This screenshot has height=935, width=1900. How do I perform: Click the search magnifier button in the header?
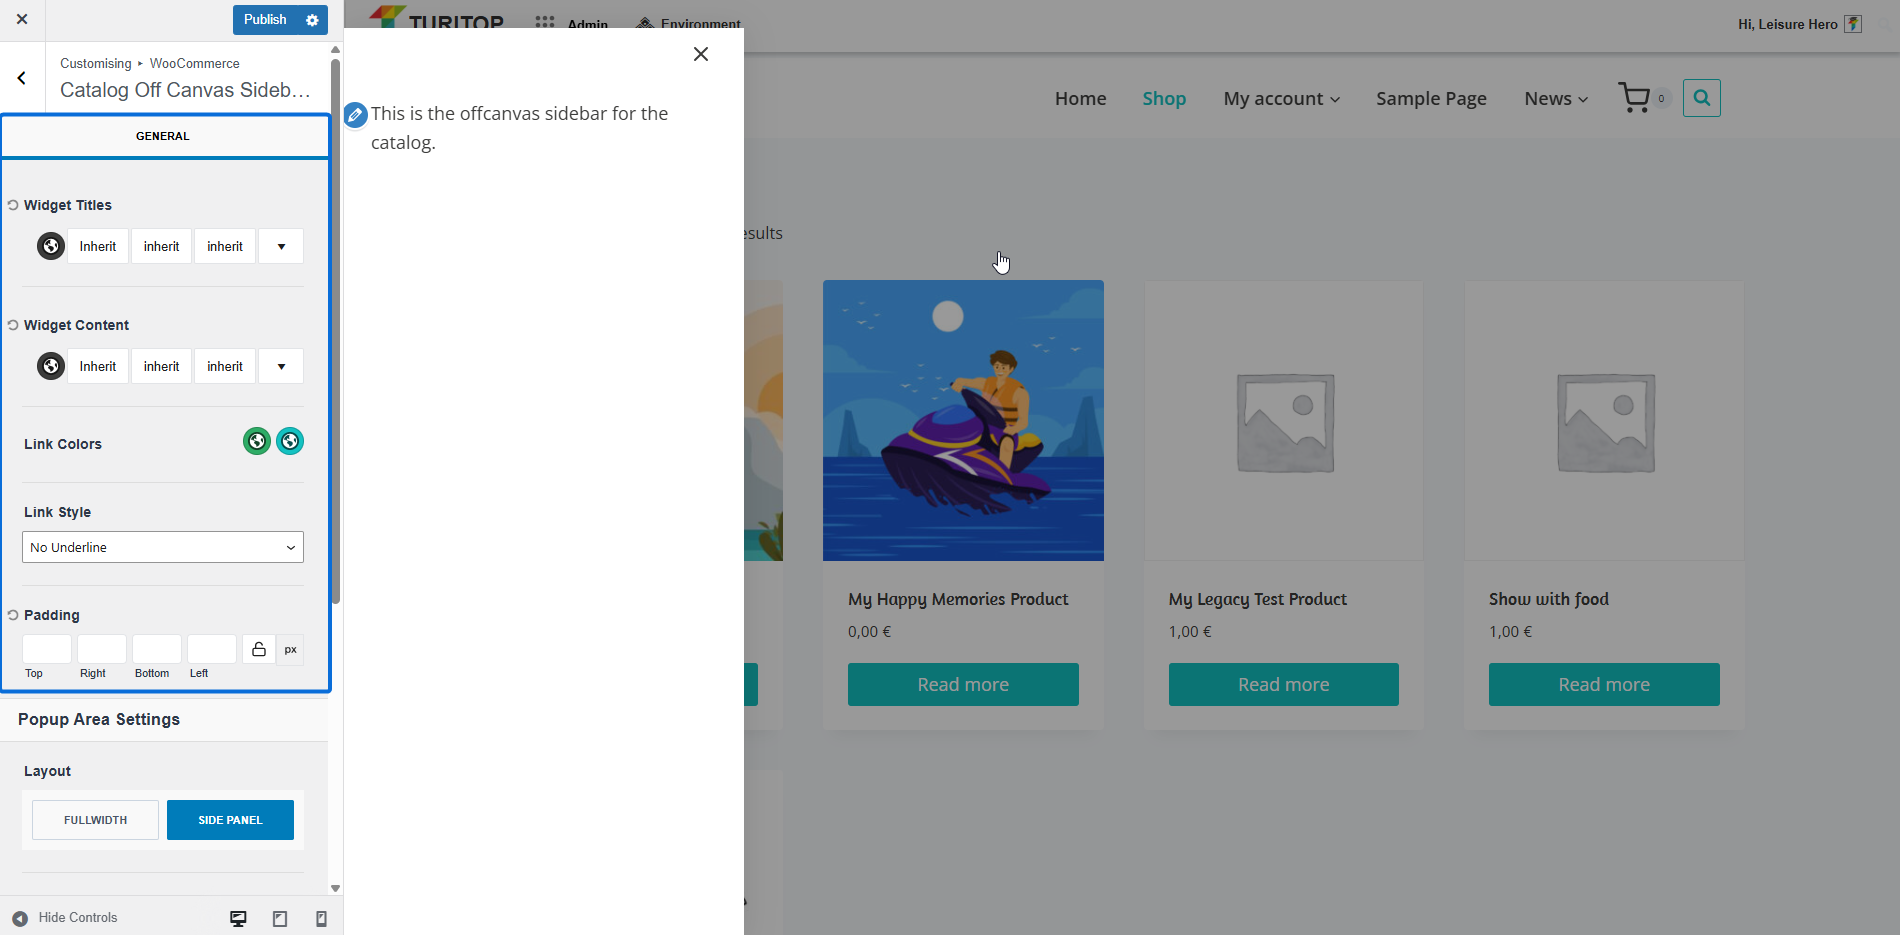coord(1701,98)
